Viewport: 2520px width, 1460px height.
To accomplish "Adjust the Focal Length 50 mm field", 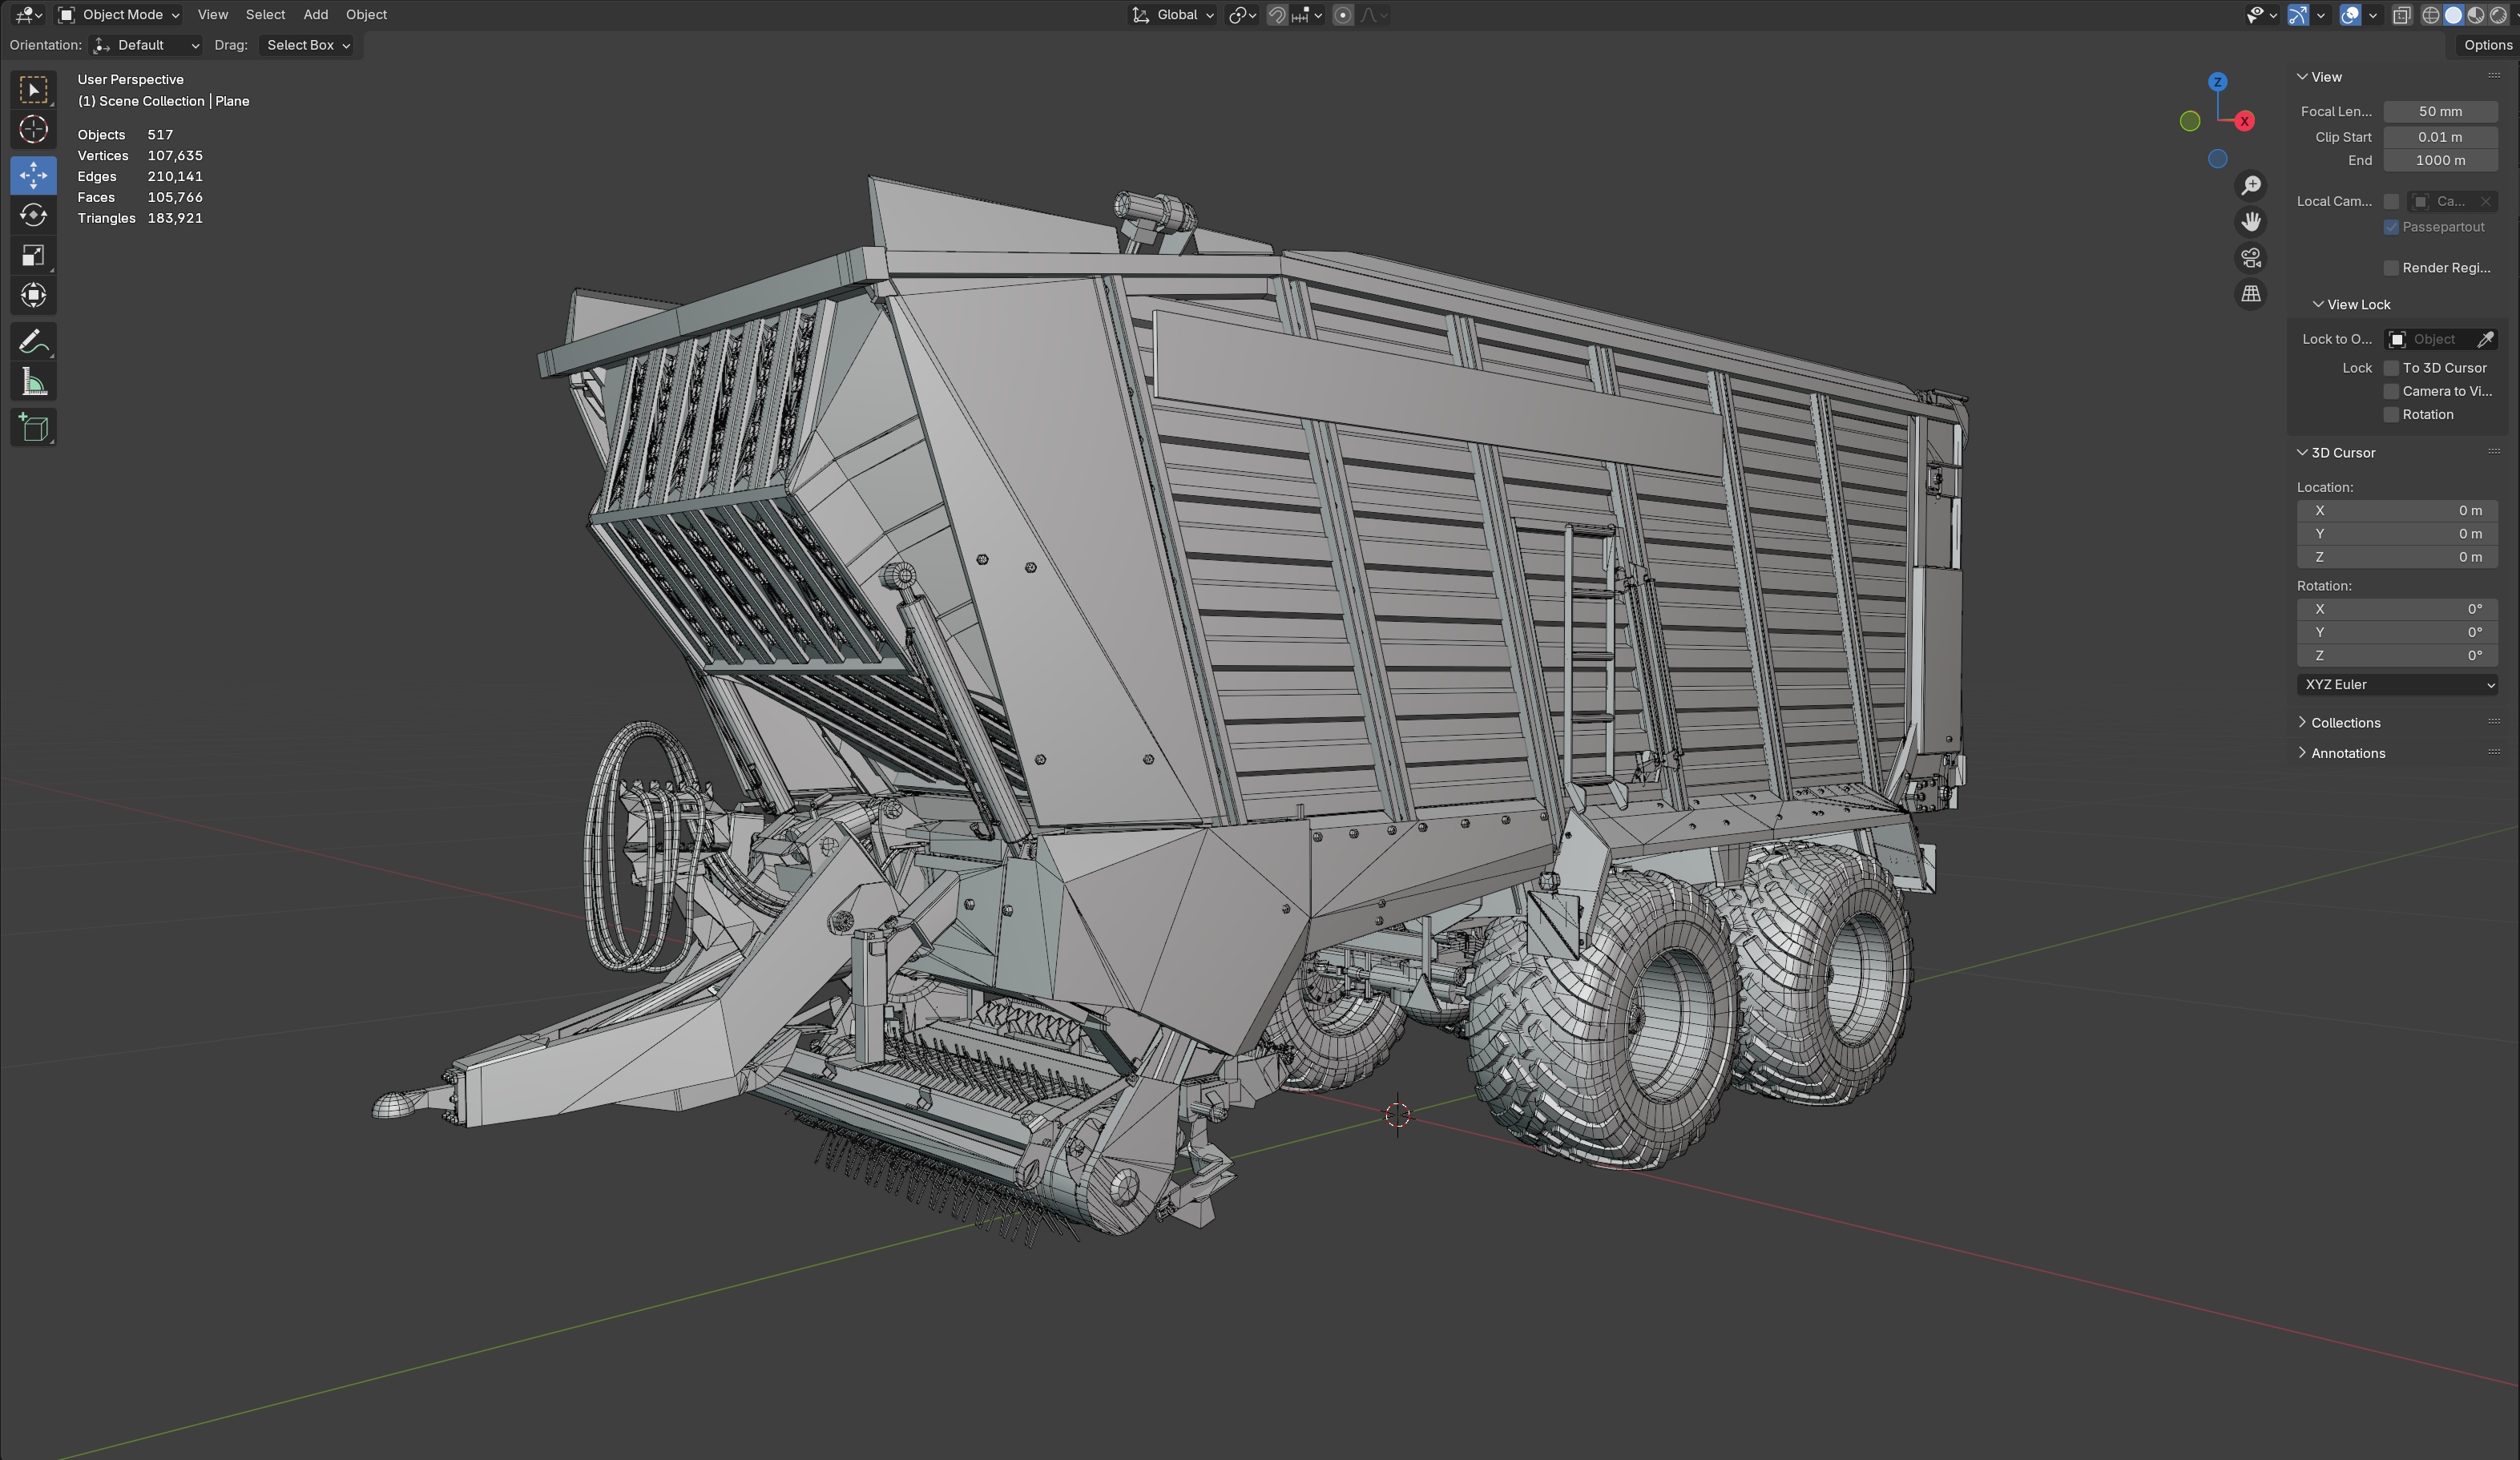I will click(x=2439, y=112).
